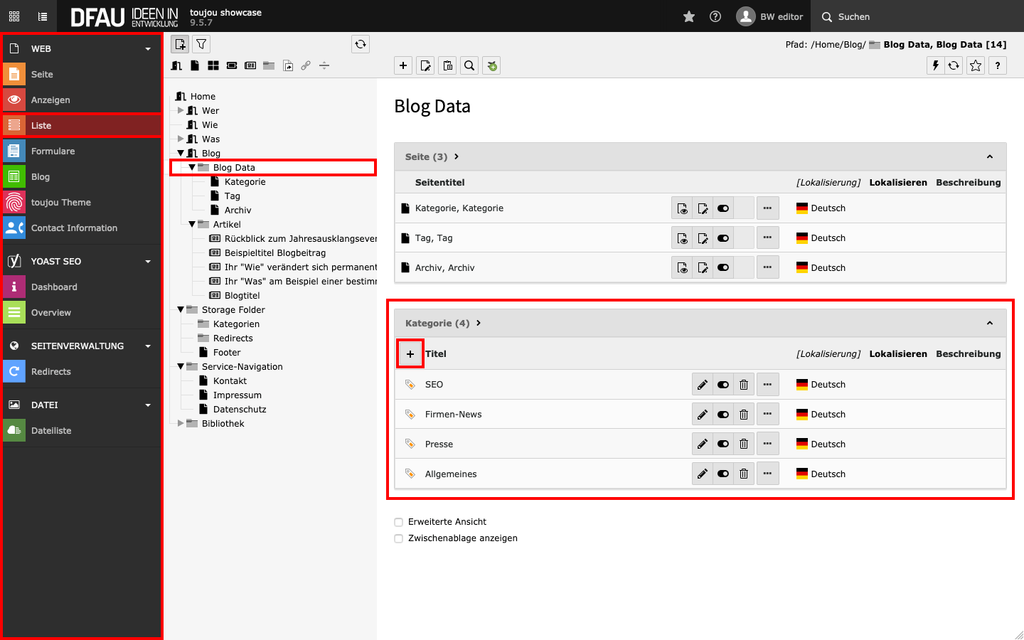Open the bookmarks star in top bar
The image size is (1024, 640).
click(x=688, y=17)
